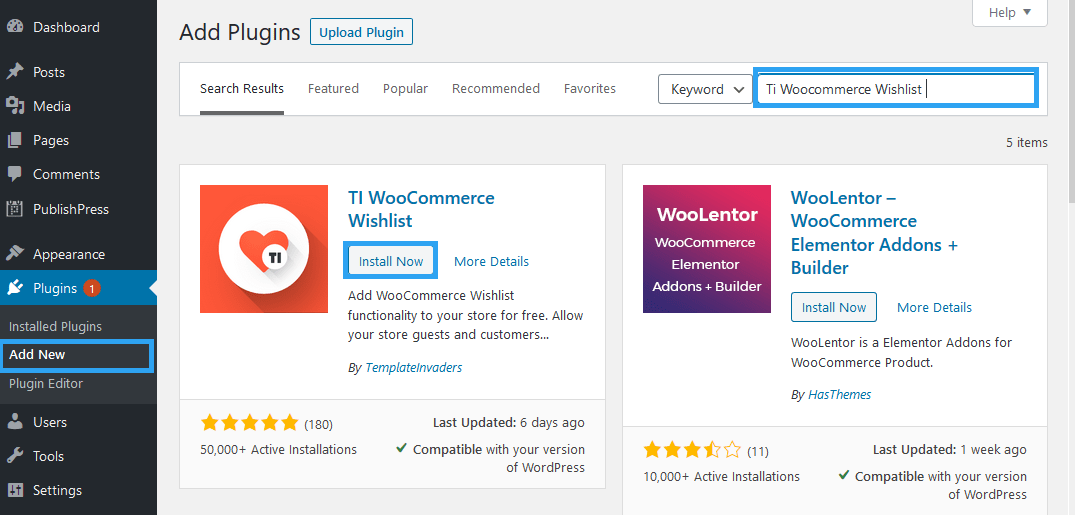
Task: Click 'Last Updated: 6 days ago' text
Action: point(509,423)
